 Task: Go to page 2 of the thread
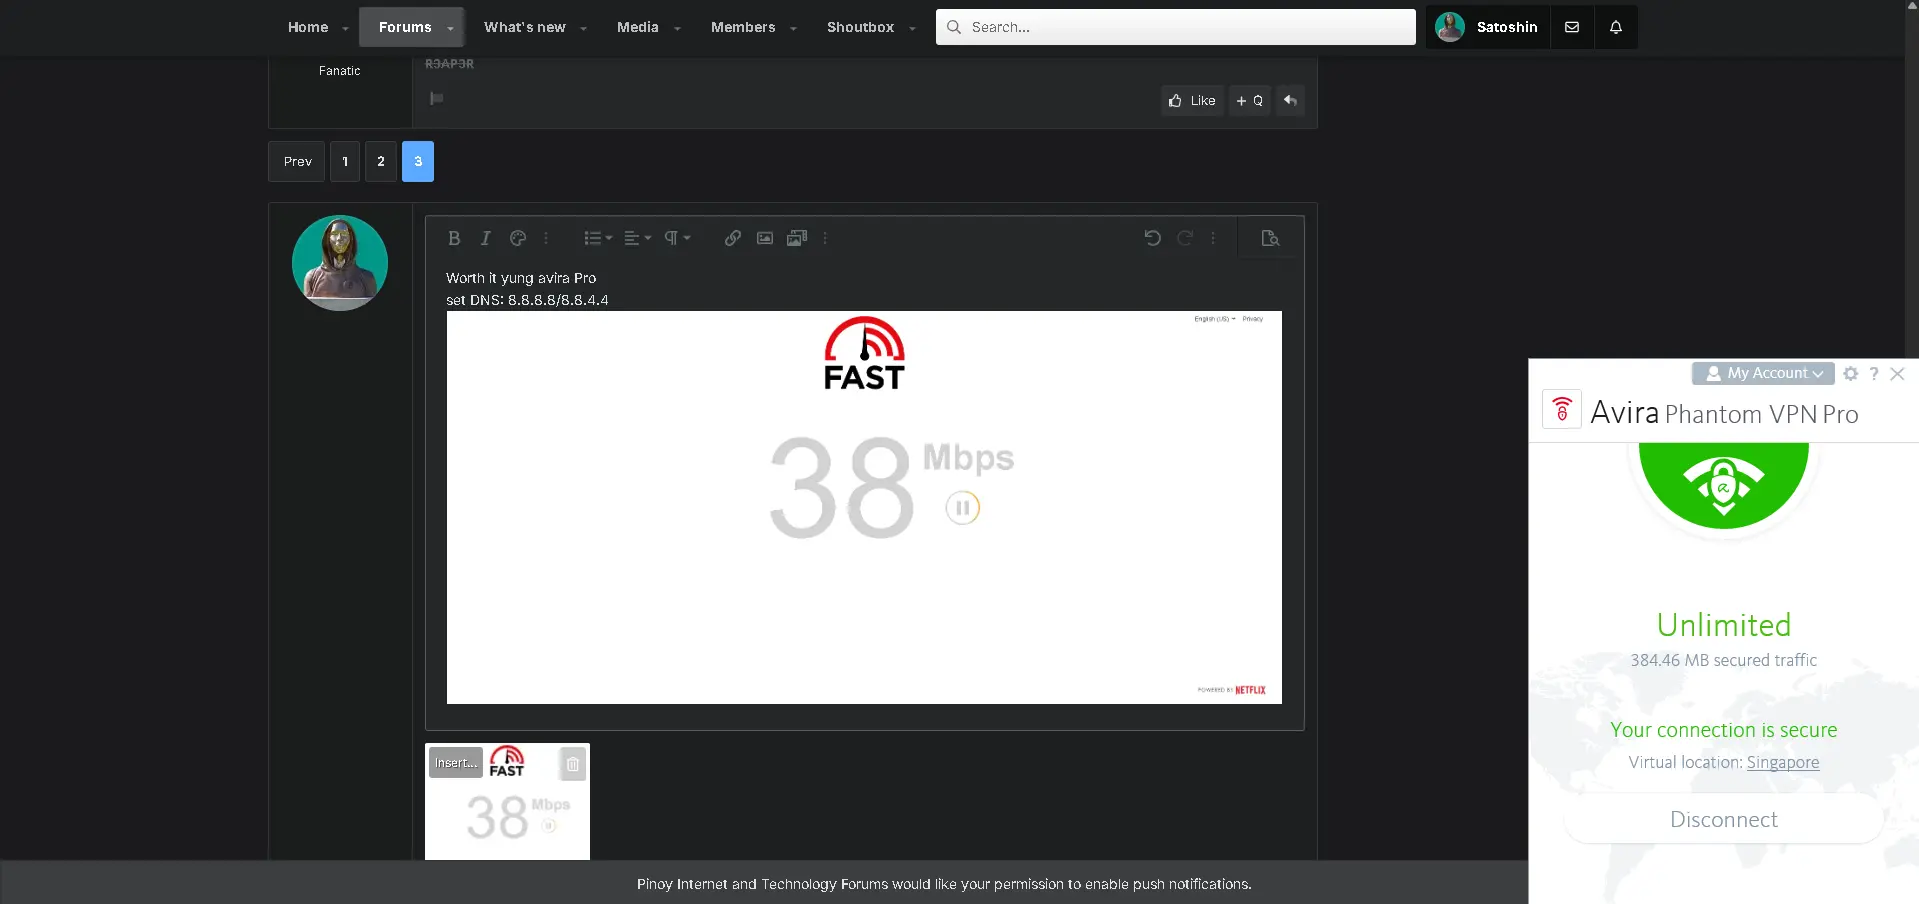click(381, 161)
